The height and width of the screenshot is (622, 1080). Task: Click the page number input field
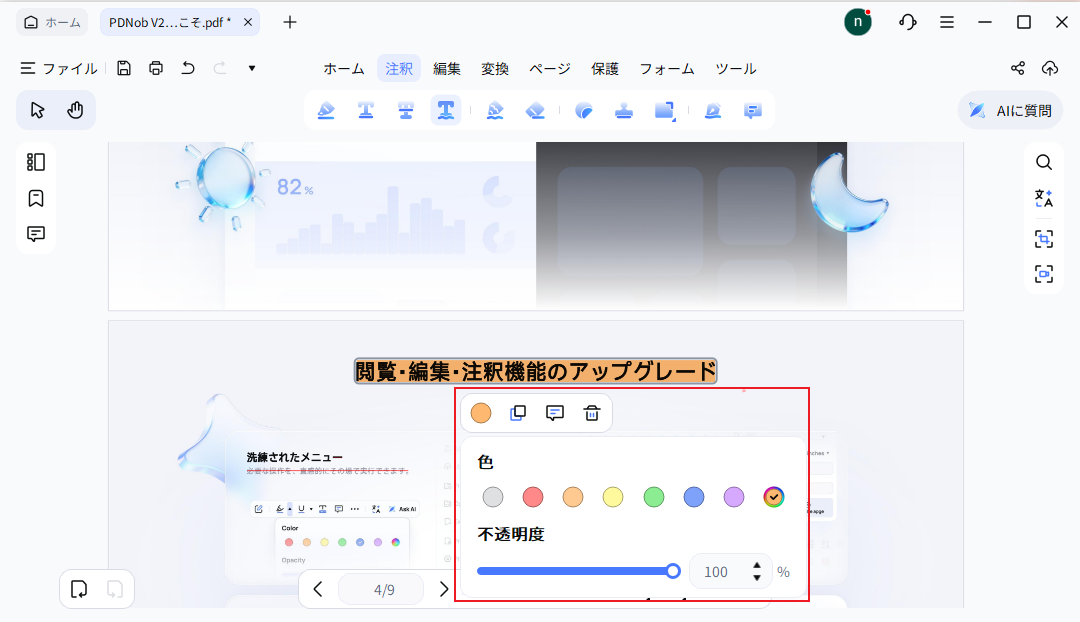tap(382, 589)
